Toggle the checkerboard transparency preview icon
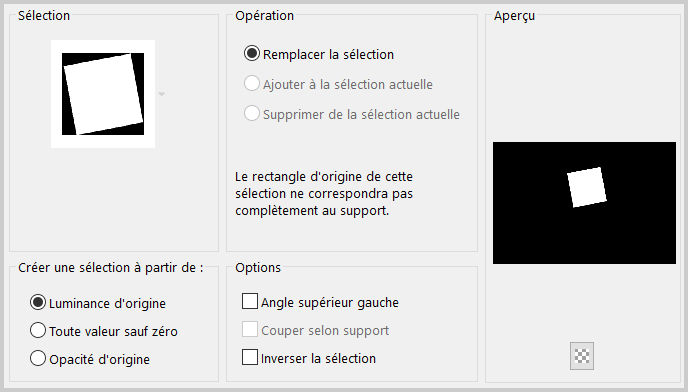The image size is (688, 392). [582, 356]
